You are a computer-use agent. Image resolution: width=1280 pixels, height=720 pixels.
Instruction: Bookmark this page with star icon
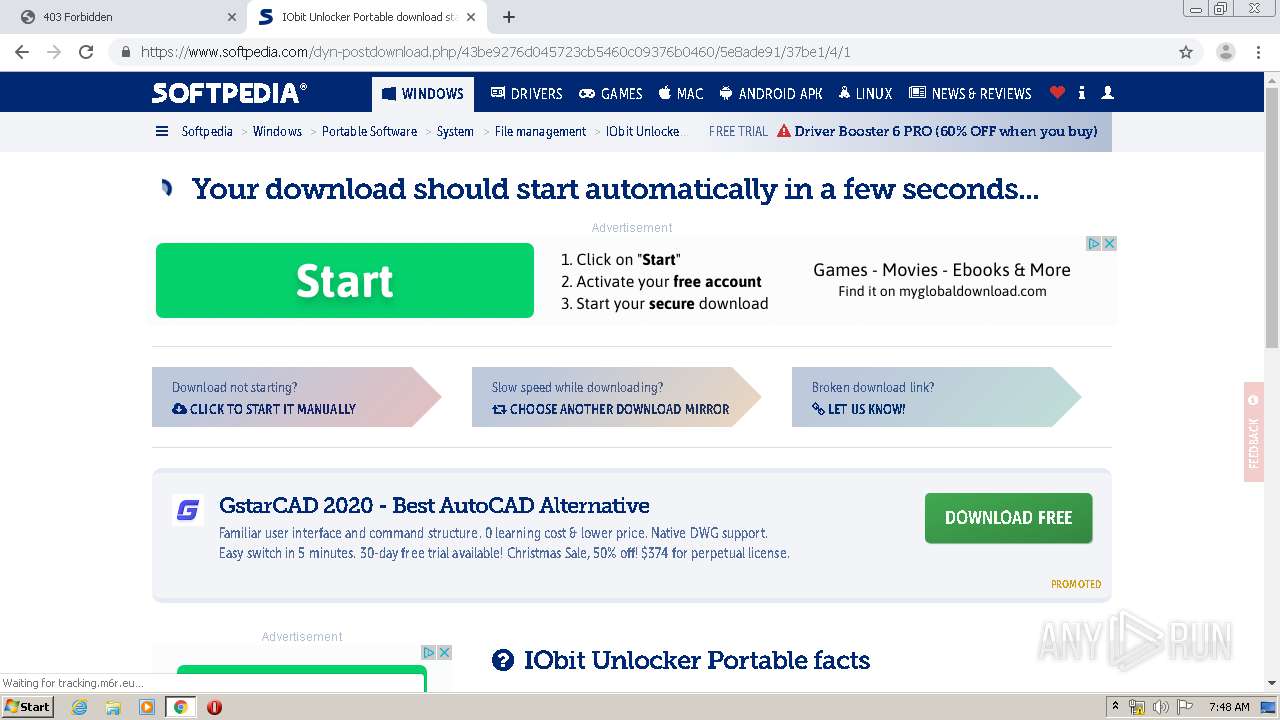point(1186,52)
